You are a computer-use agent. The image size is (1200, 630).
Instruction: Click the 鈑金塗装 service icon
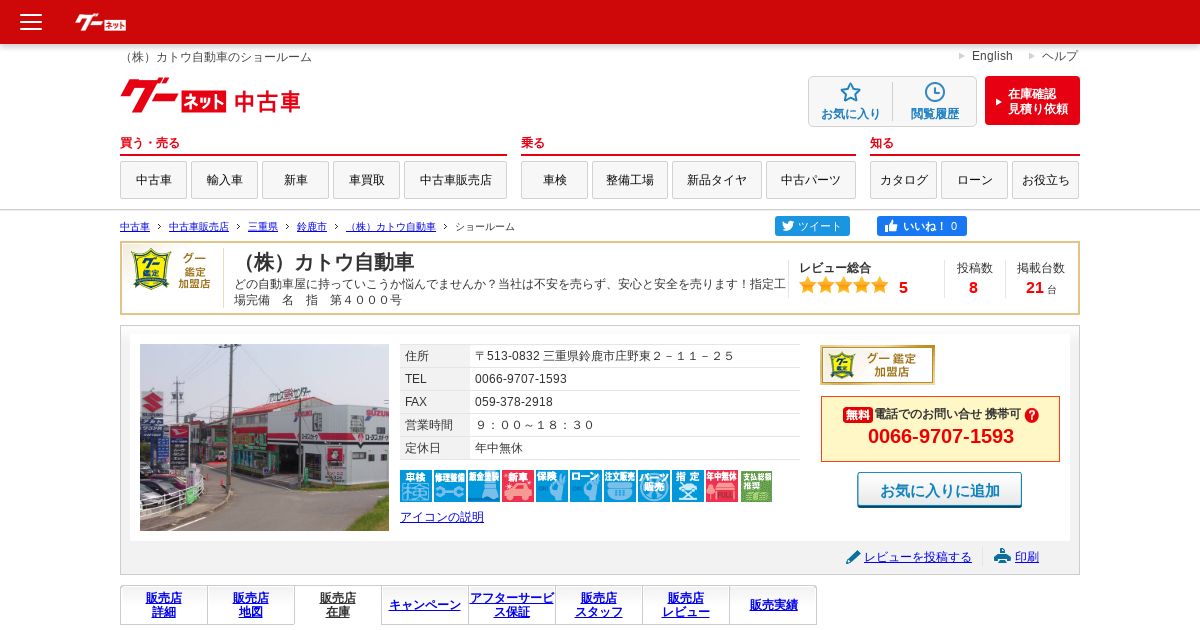pos(484,486)
